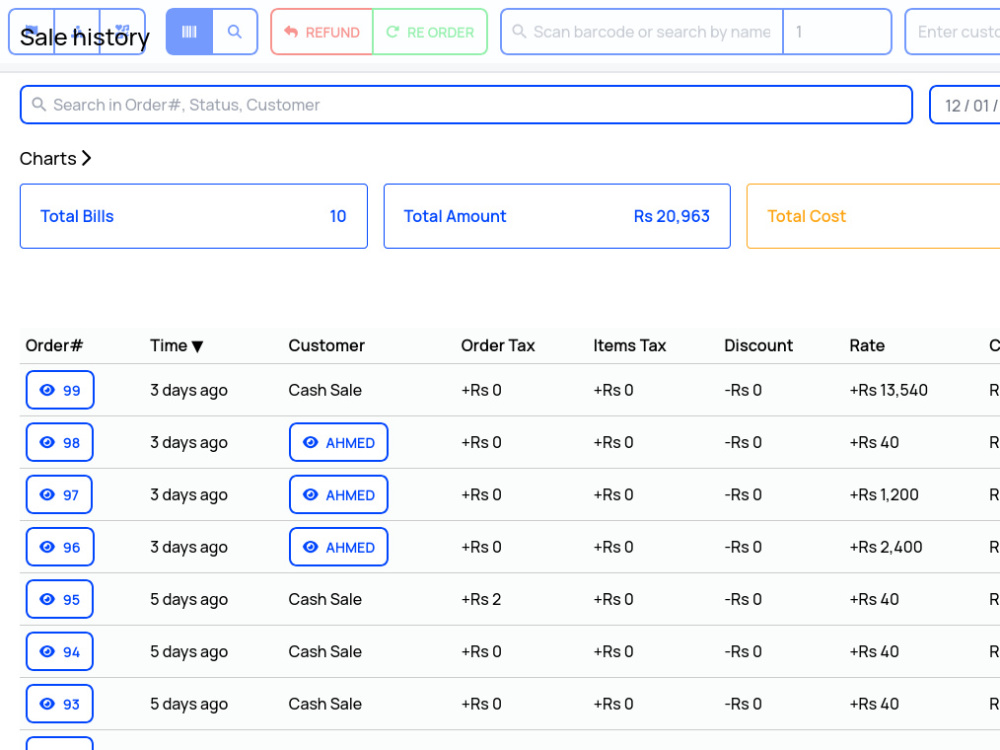
Task: Switch to search mode with magnifier button
Action: click(235, 32)
